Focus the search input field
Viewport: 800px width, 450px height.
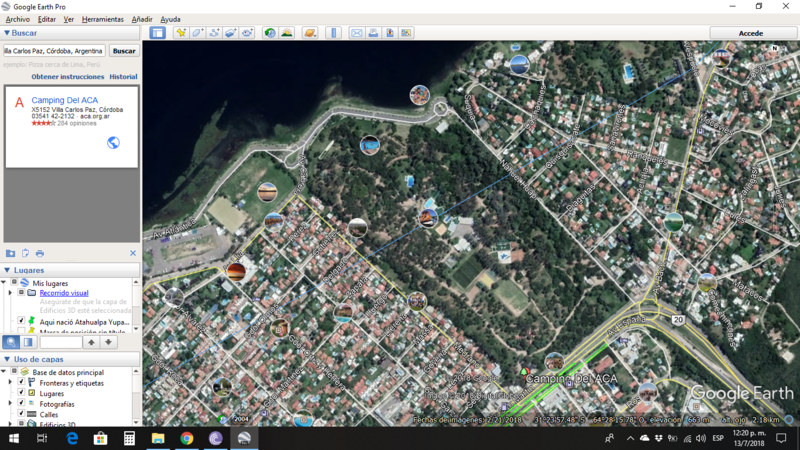(x=54, y=51)
